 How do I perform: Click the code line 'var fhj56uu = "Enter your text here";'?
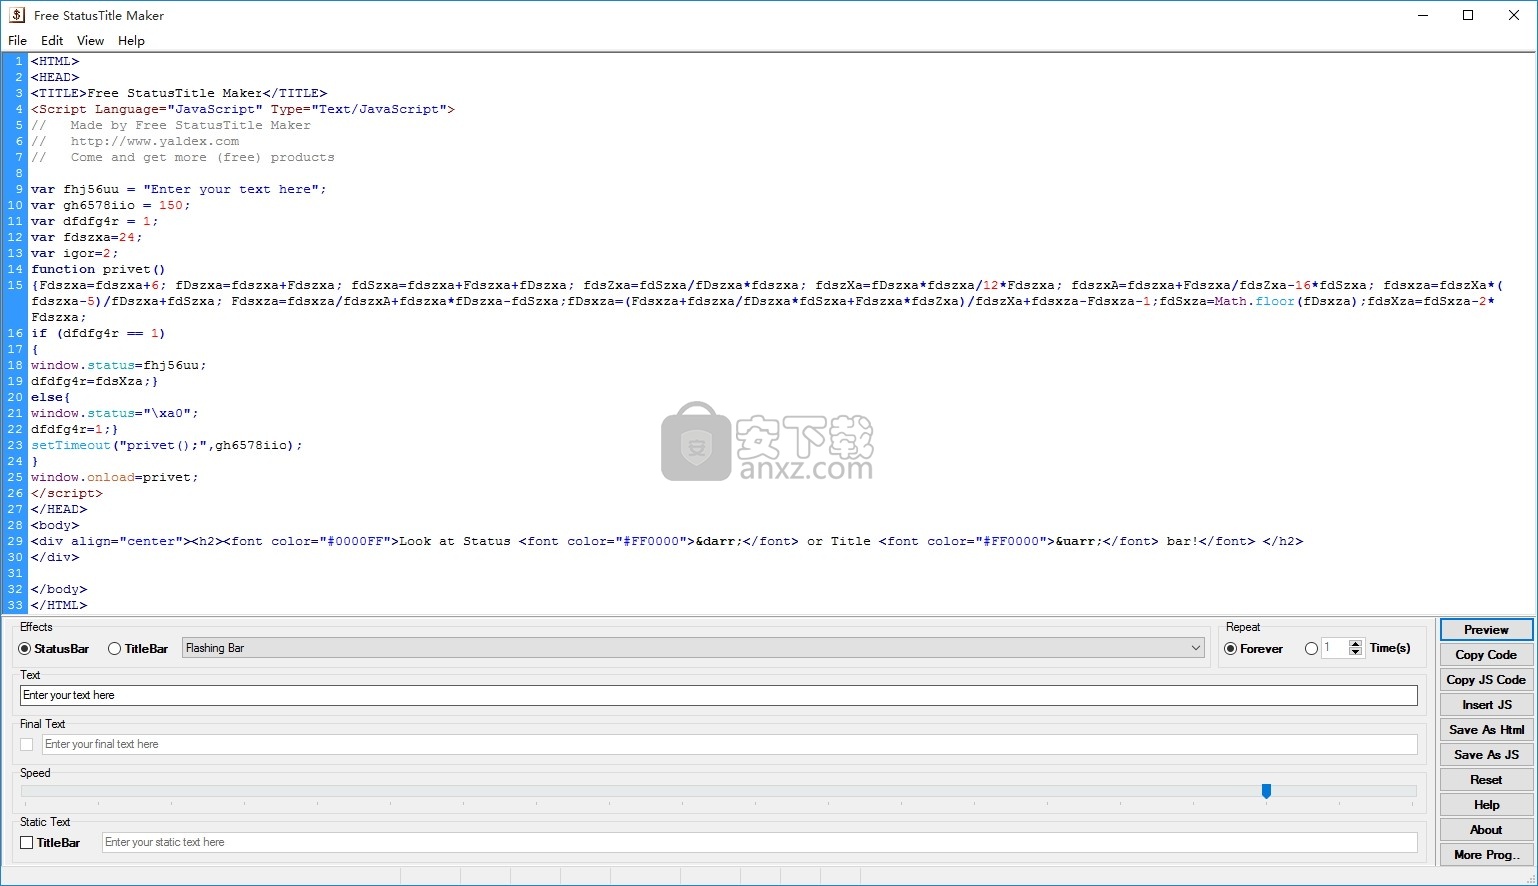click(x=178, y=189)
